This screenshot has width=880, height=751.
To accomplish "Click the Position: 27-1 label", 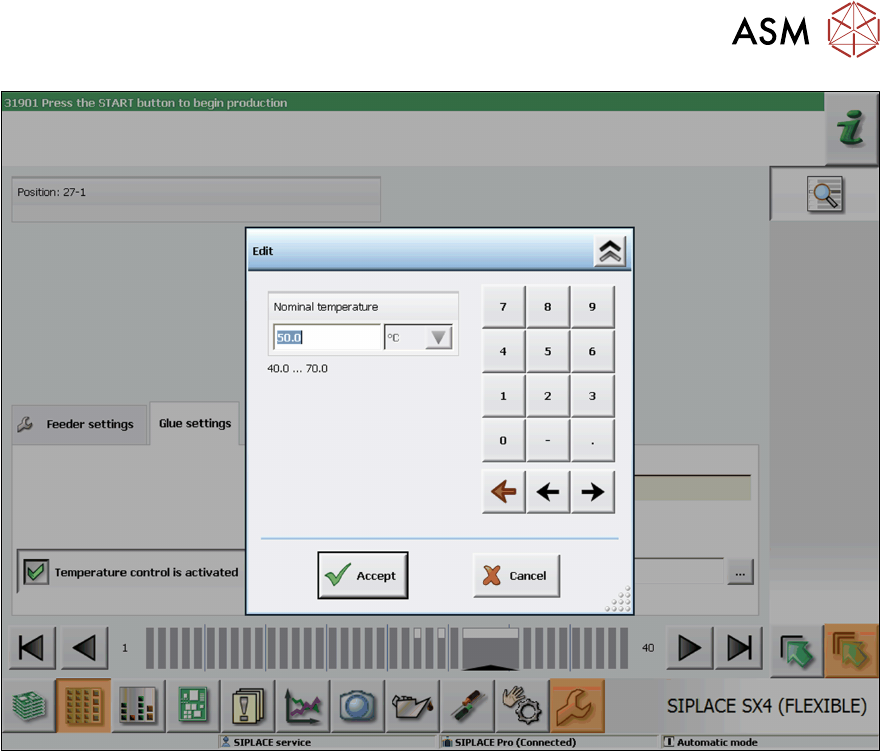I will point(52,192).
